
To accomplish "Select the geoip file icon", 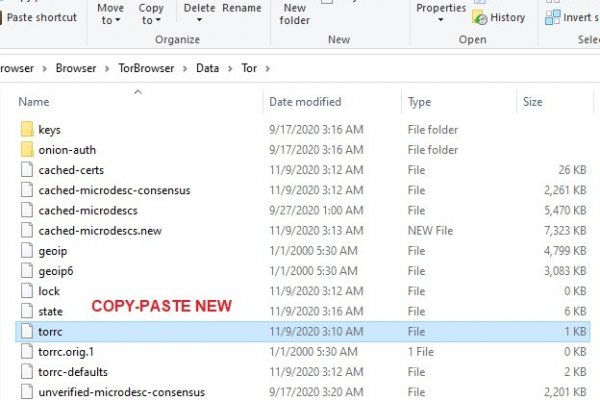I will tap(26, 250).
